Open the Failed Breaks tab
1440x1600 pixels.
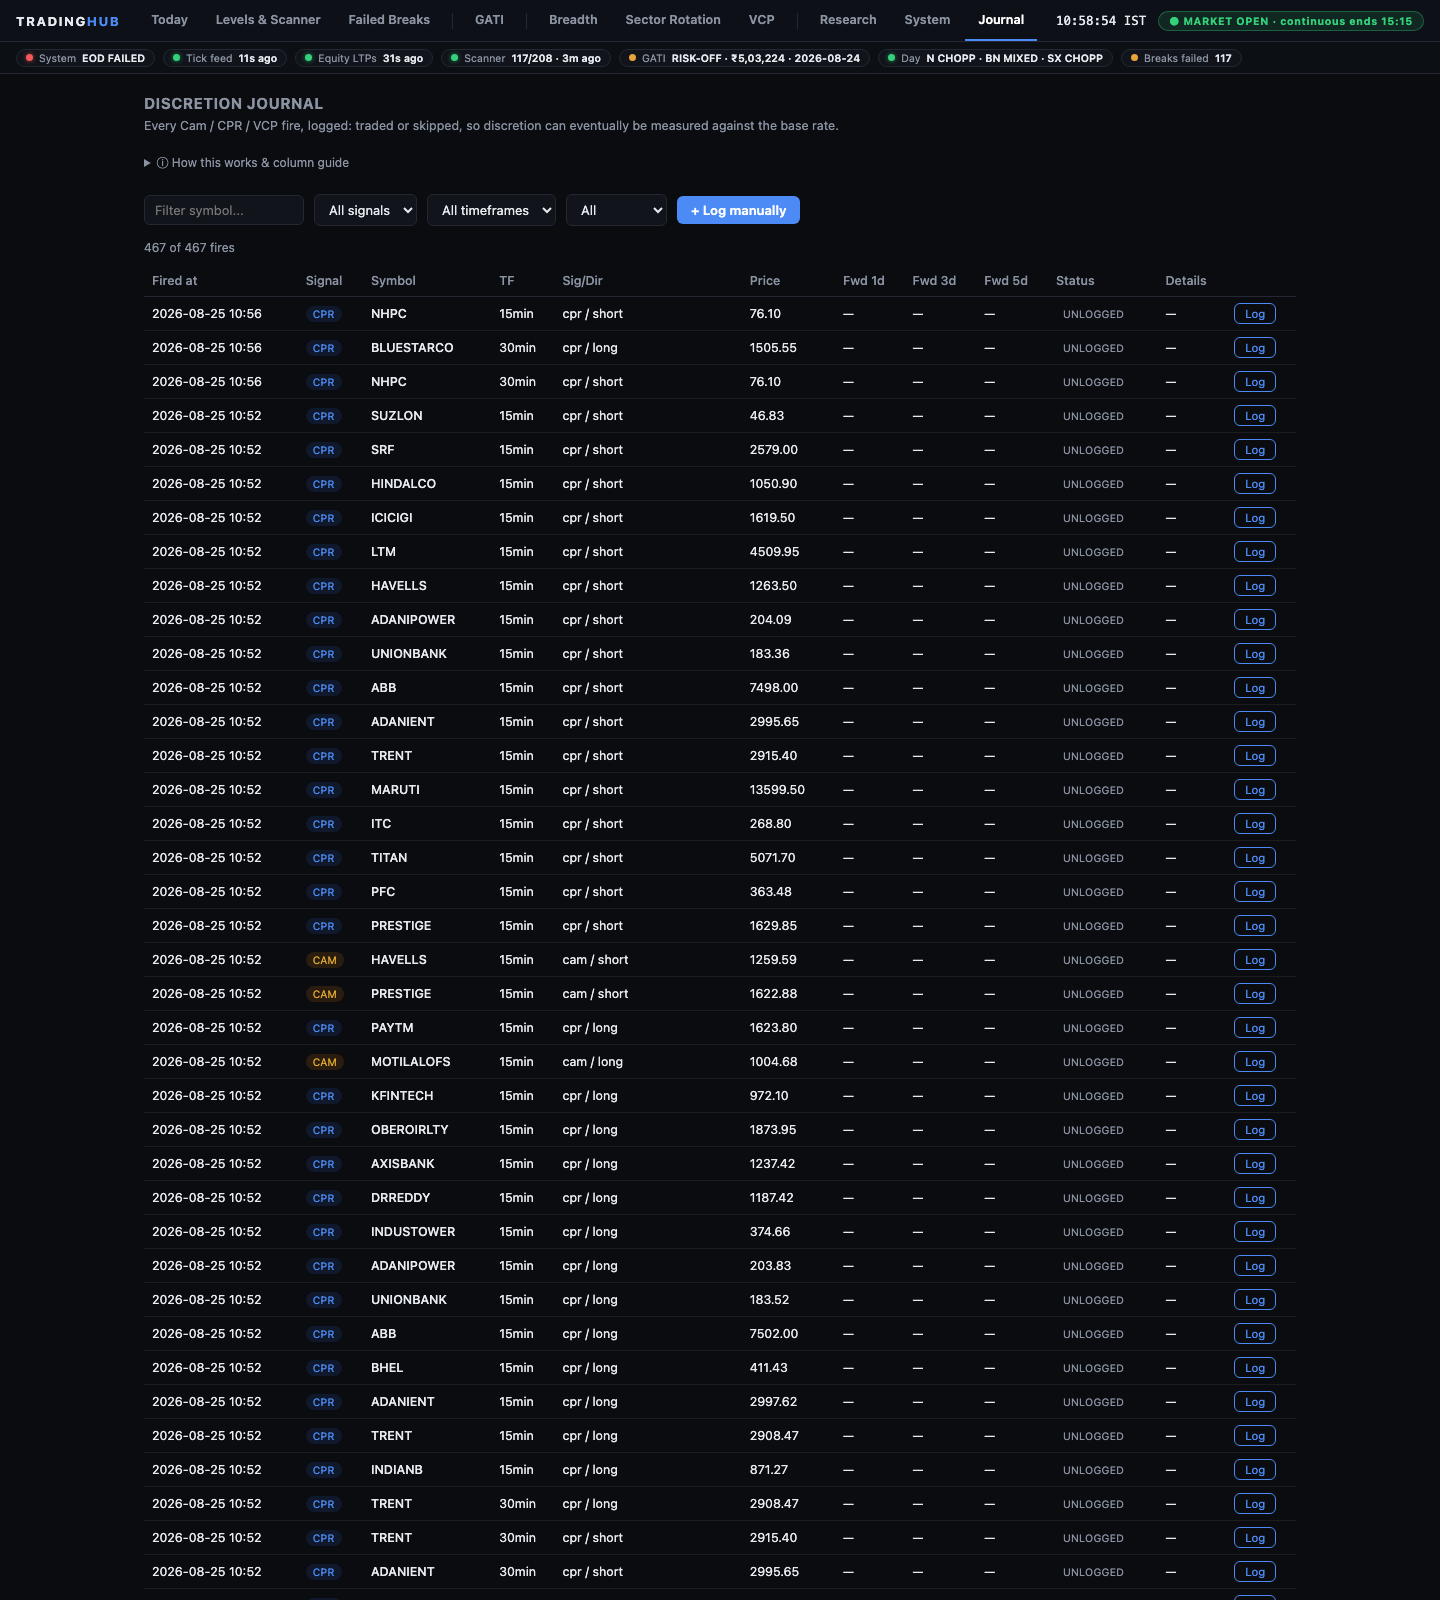click(389, 20)
